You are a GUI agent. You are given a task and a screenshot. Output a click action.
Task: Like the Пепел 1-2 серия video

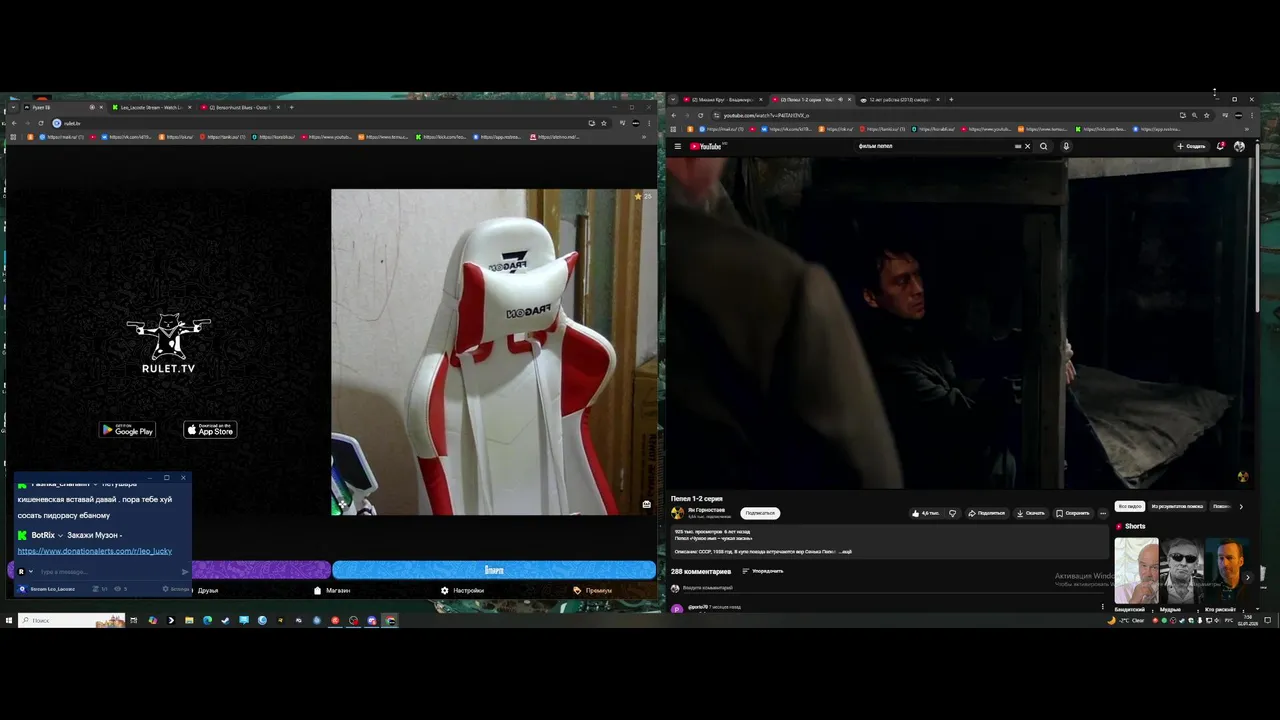[925, 513]
